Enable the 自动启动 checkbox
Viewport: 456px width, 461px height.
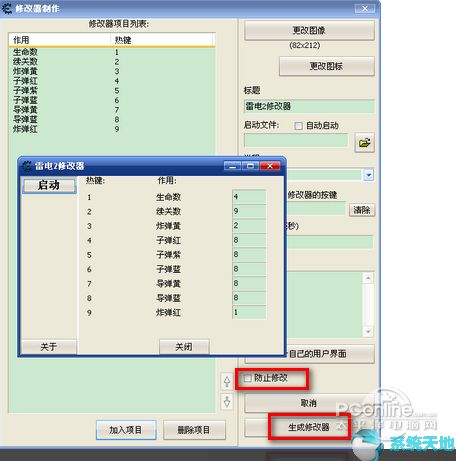[298, 126]
